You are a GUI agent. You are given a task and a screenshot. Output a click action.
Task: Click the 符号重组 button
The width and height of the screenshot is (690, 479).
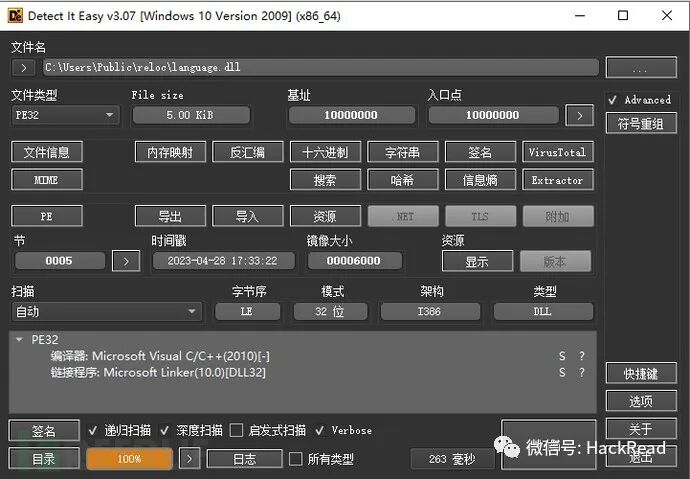[x=641, y=124]
